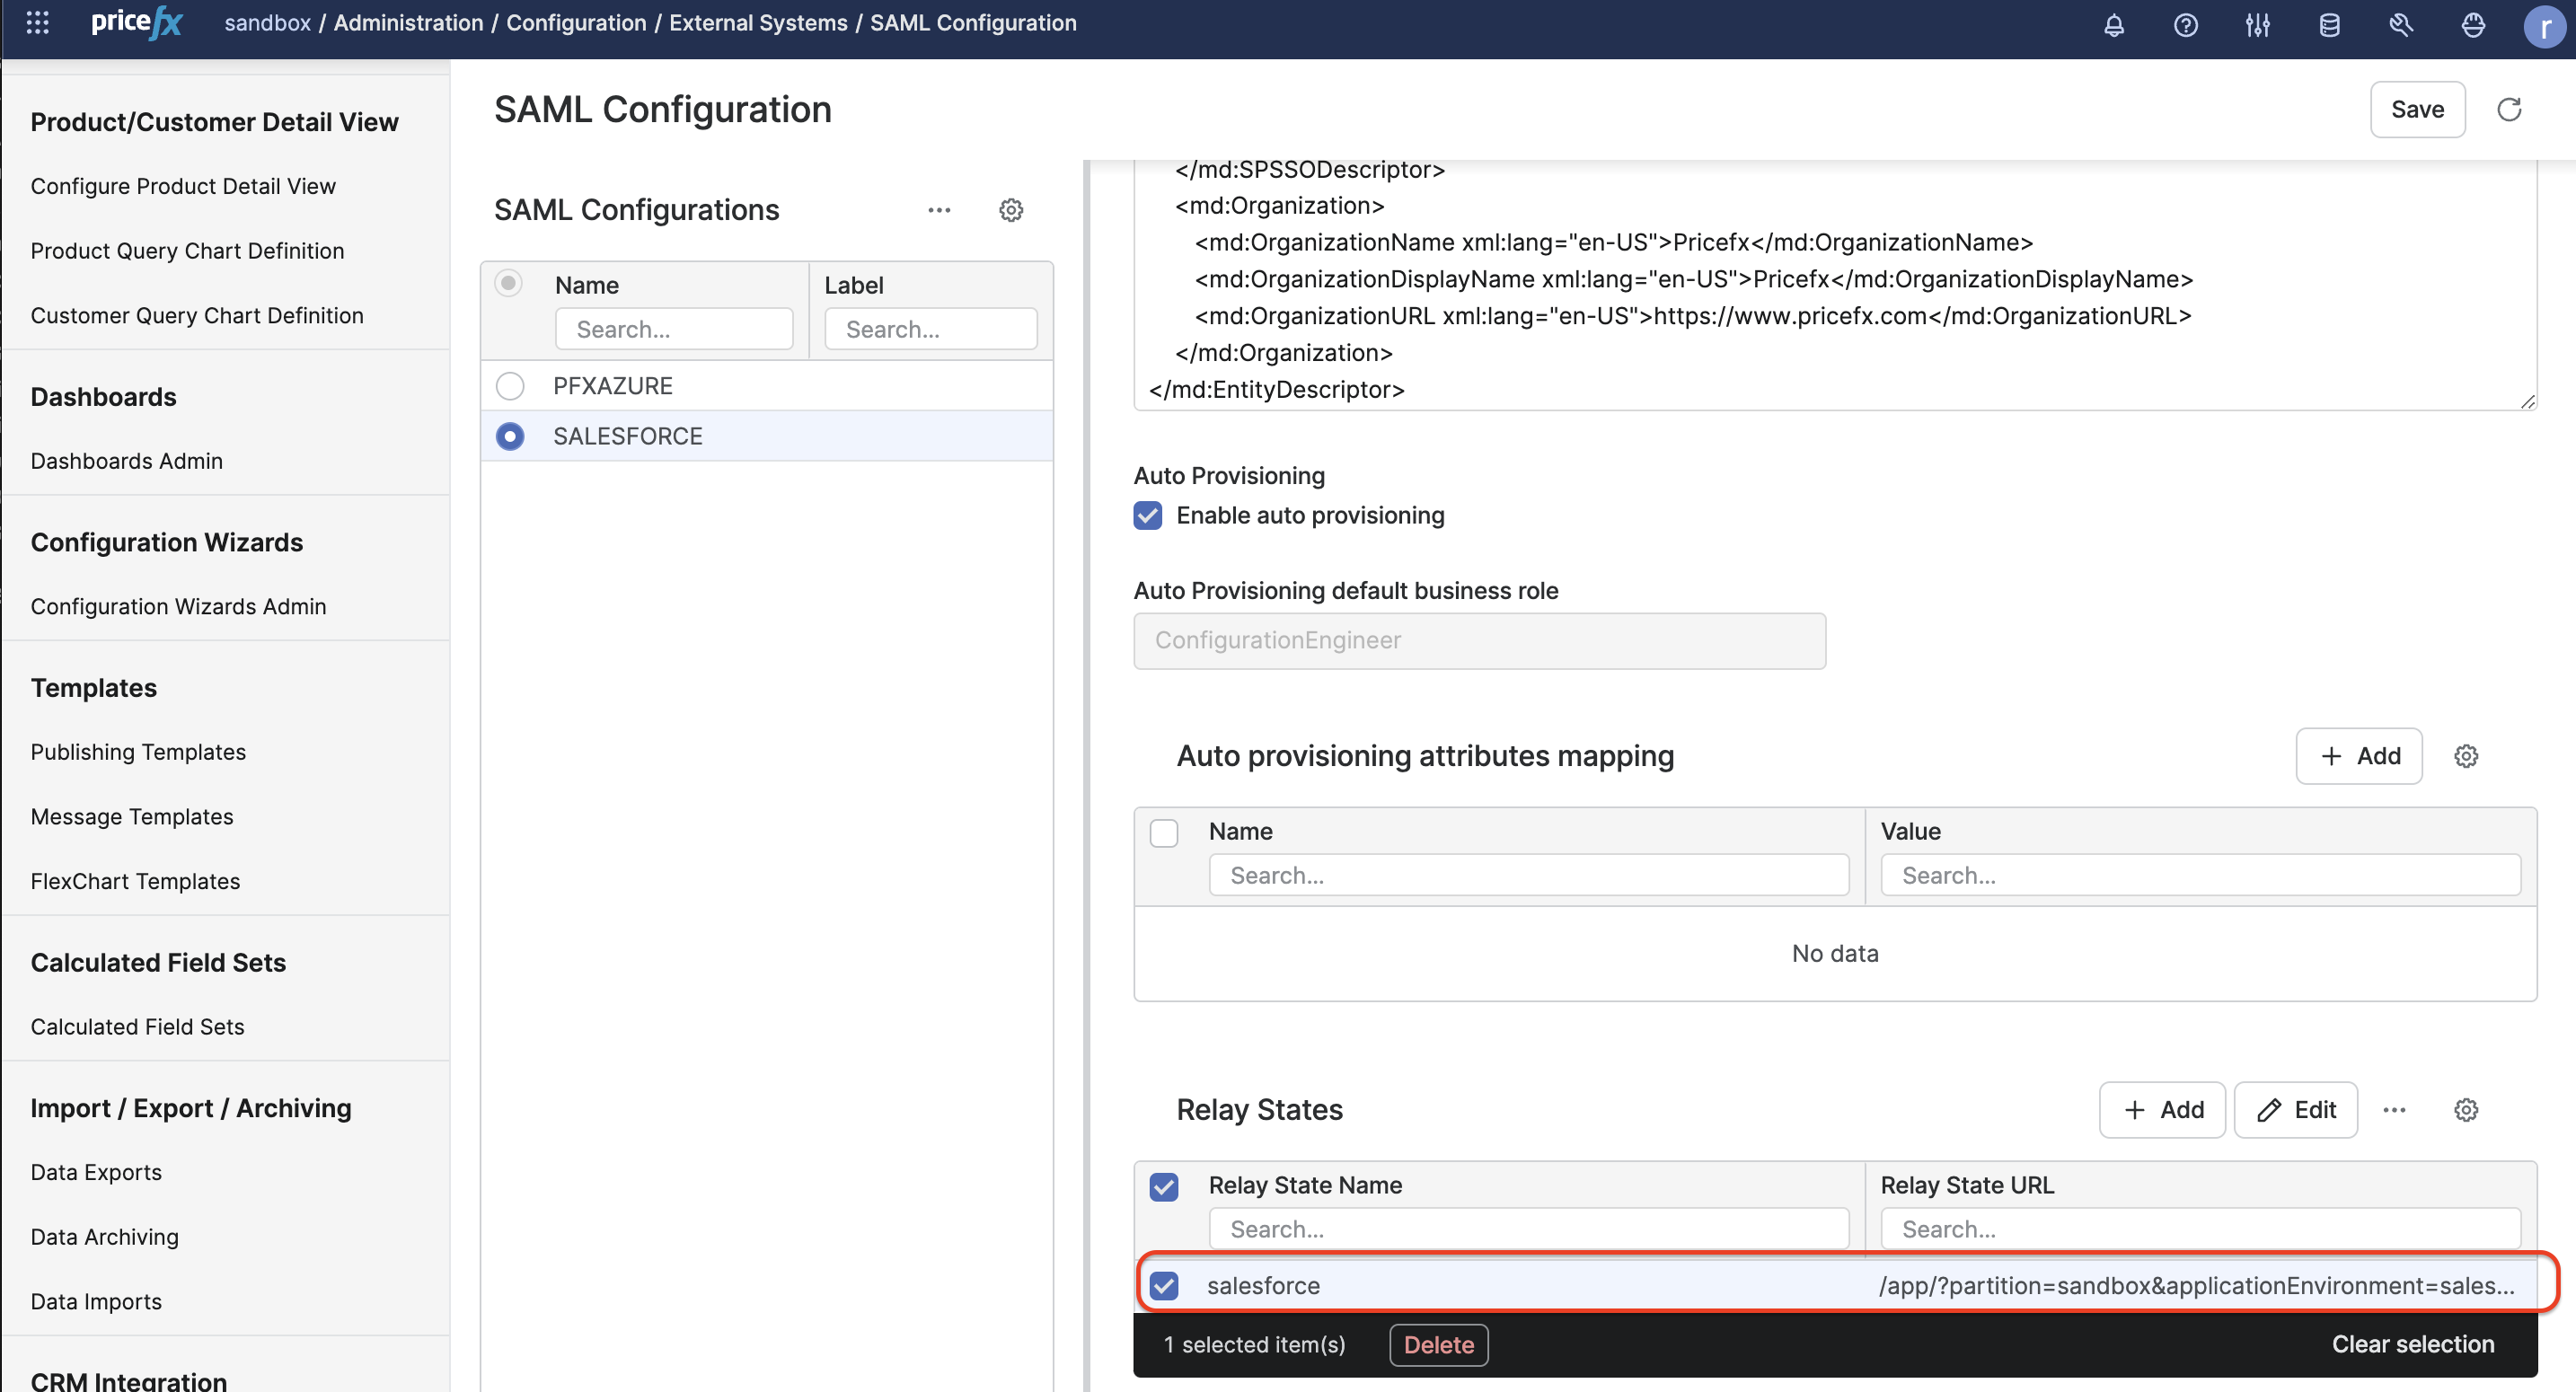Click Relay State Name search field
The height and width of the screenshot is (1392, 2576).
tap(1528, 1229)
